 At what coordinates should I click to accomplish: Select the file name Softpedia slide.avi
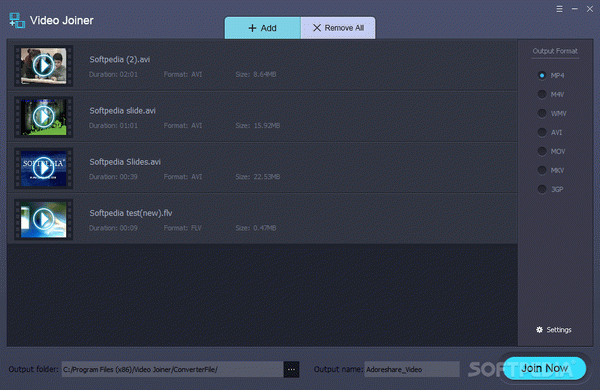[x=122, y=111]
